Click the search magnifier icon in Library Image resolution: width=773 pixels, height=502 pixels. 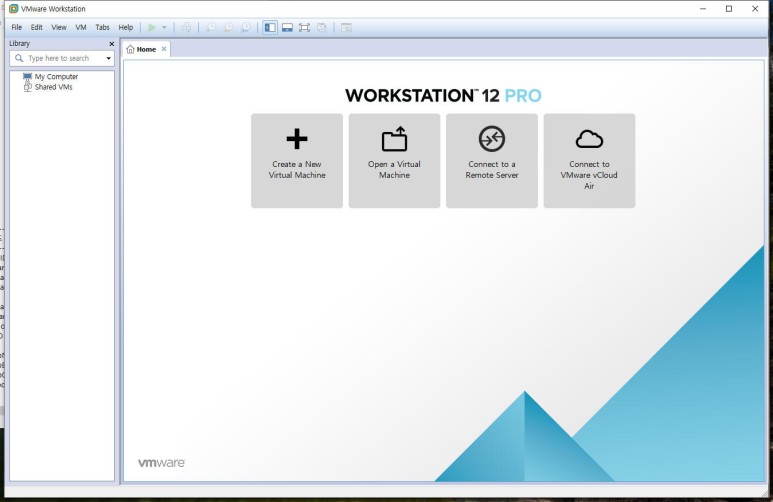click(19, 58)
